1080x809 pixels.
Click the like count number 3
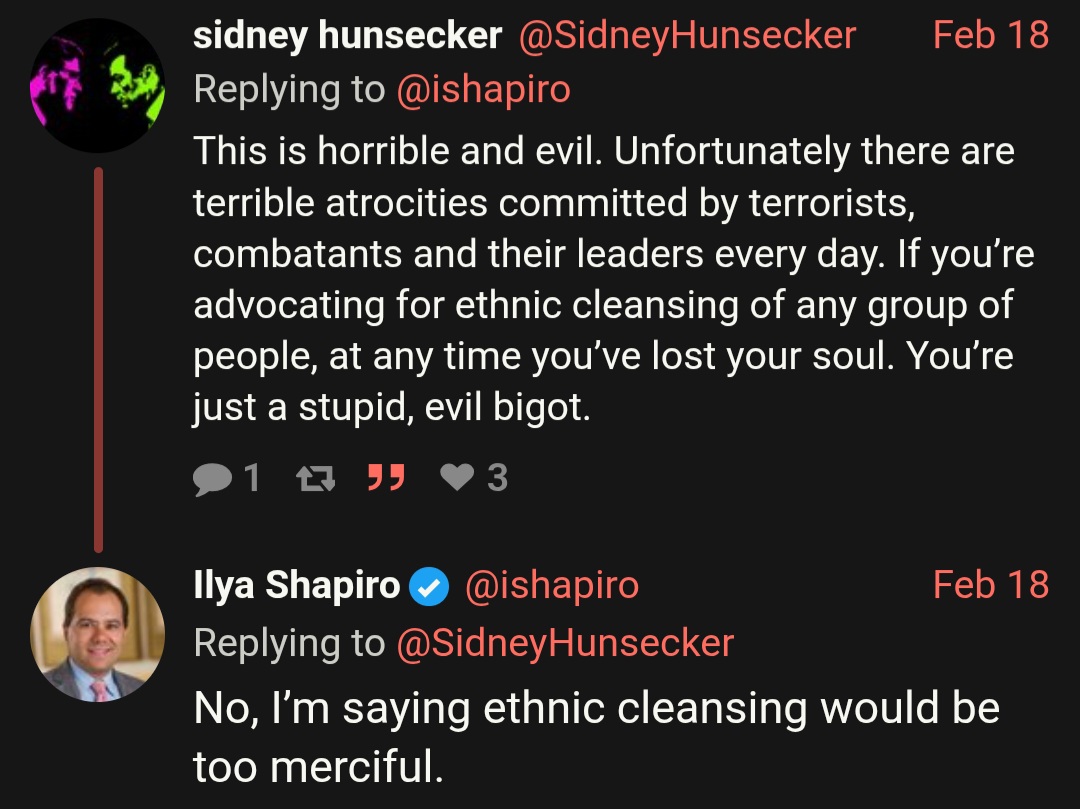497,477
